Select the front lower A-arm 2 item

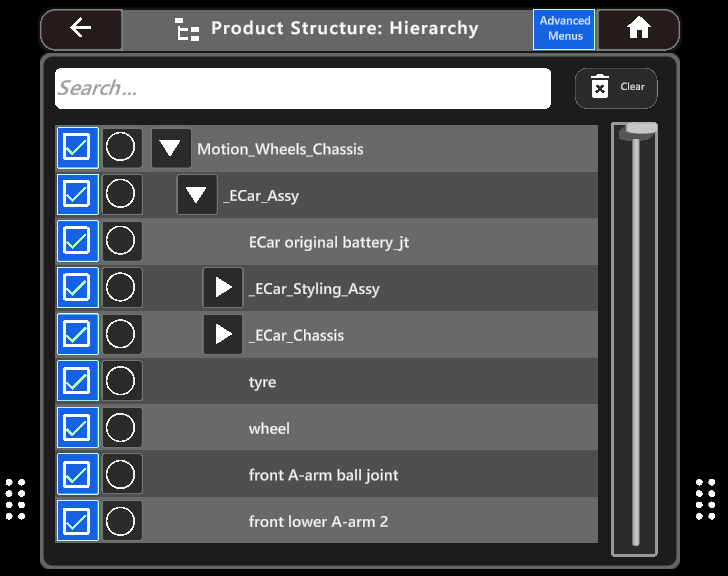click(318, 521)
